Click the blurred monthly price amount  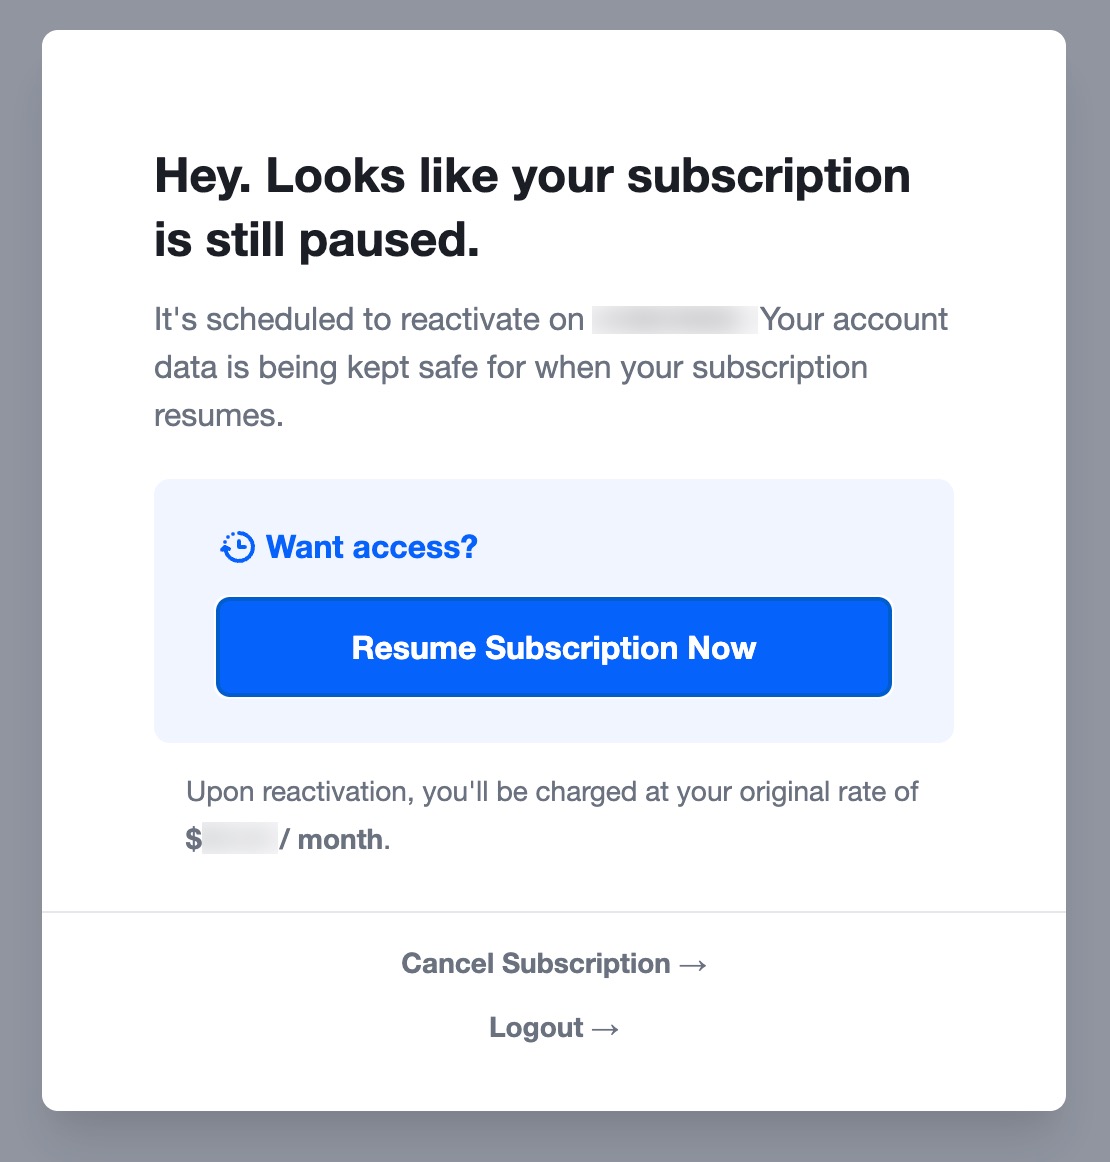tap(240, 838)
